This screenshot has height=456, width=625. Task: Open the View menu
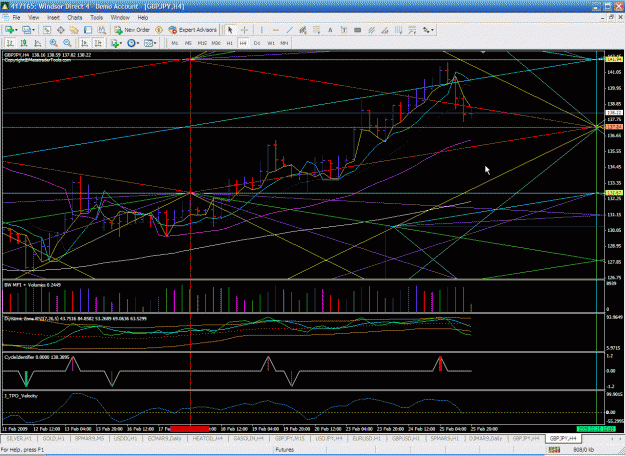(33, 18)
